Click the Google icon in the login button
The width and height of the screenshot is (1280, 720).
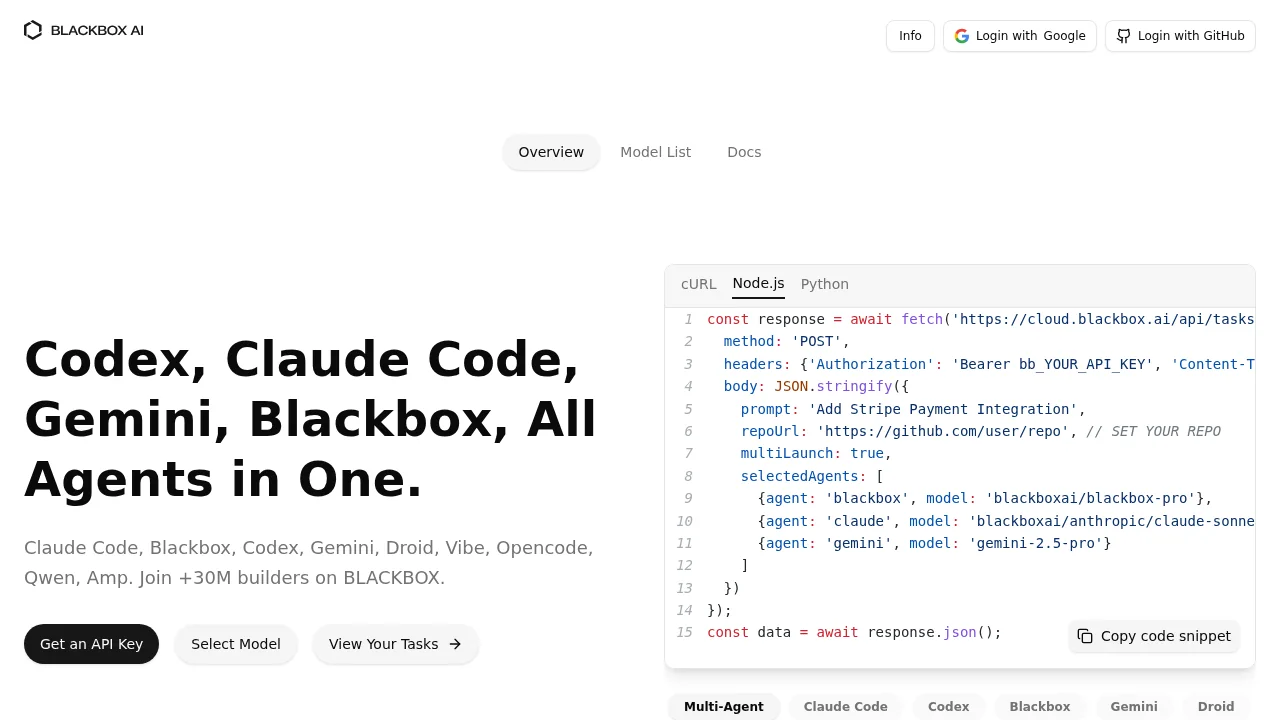(961, 36)
